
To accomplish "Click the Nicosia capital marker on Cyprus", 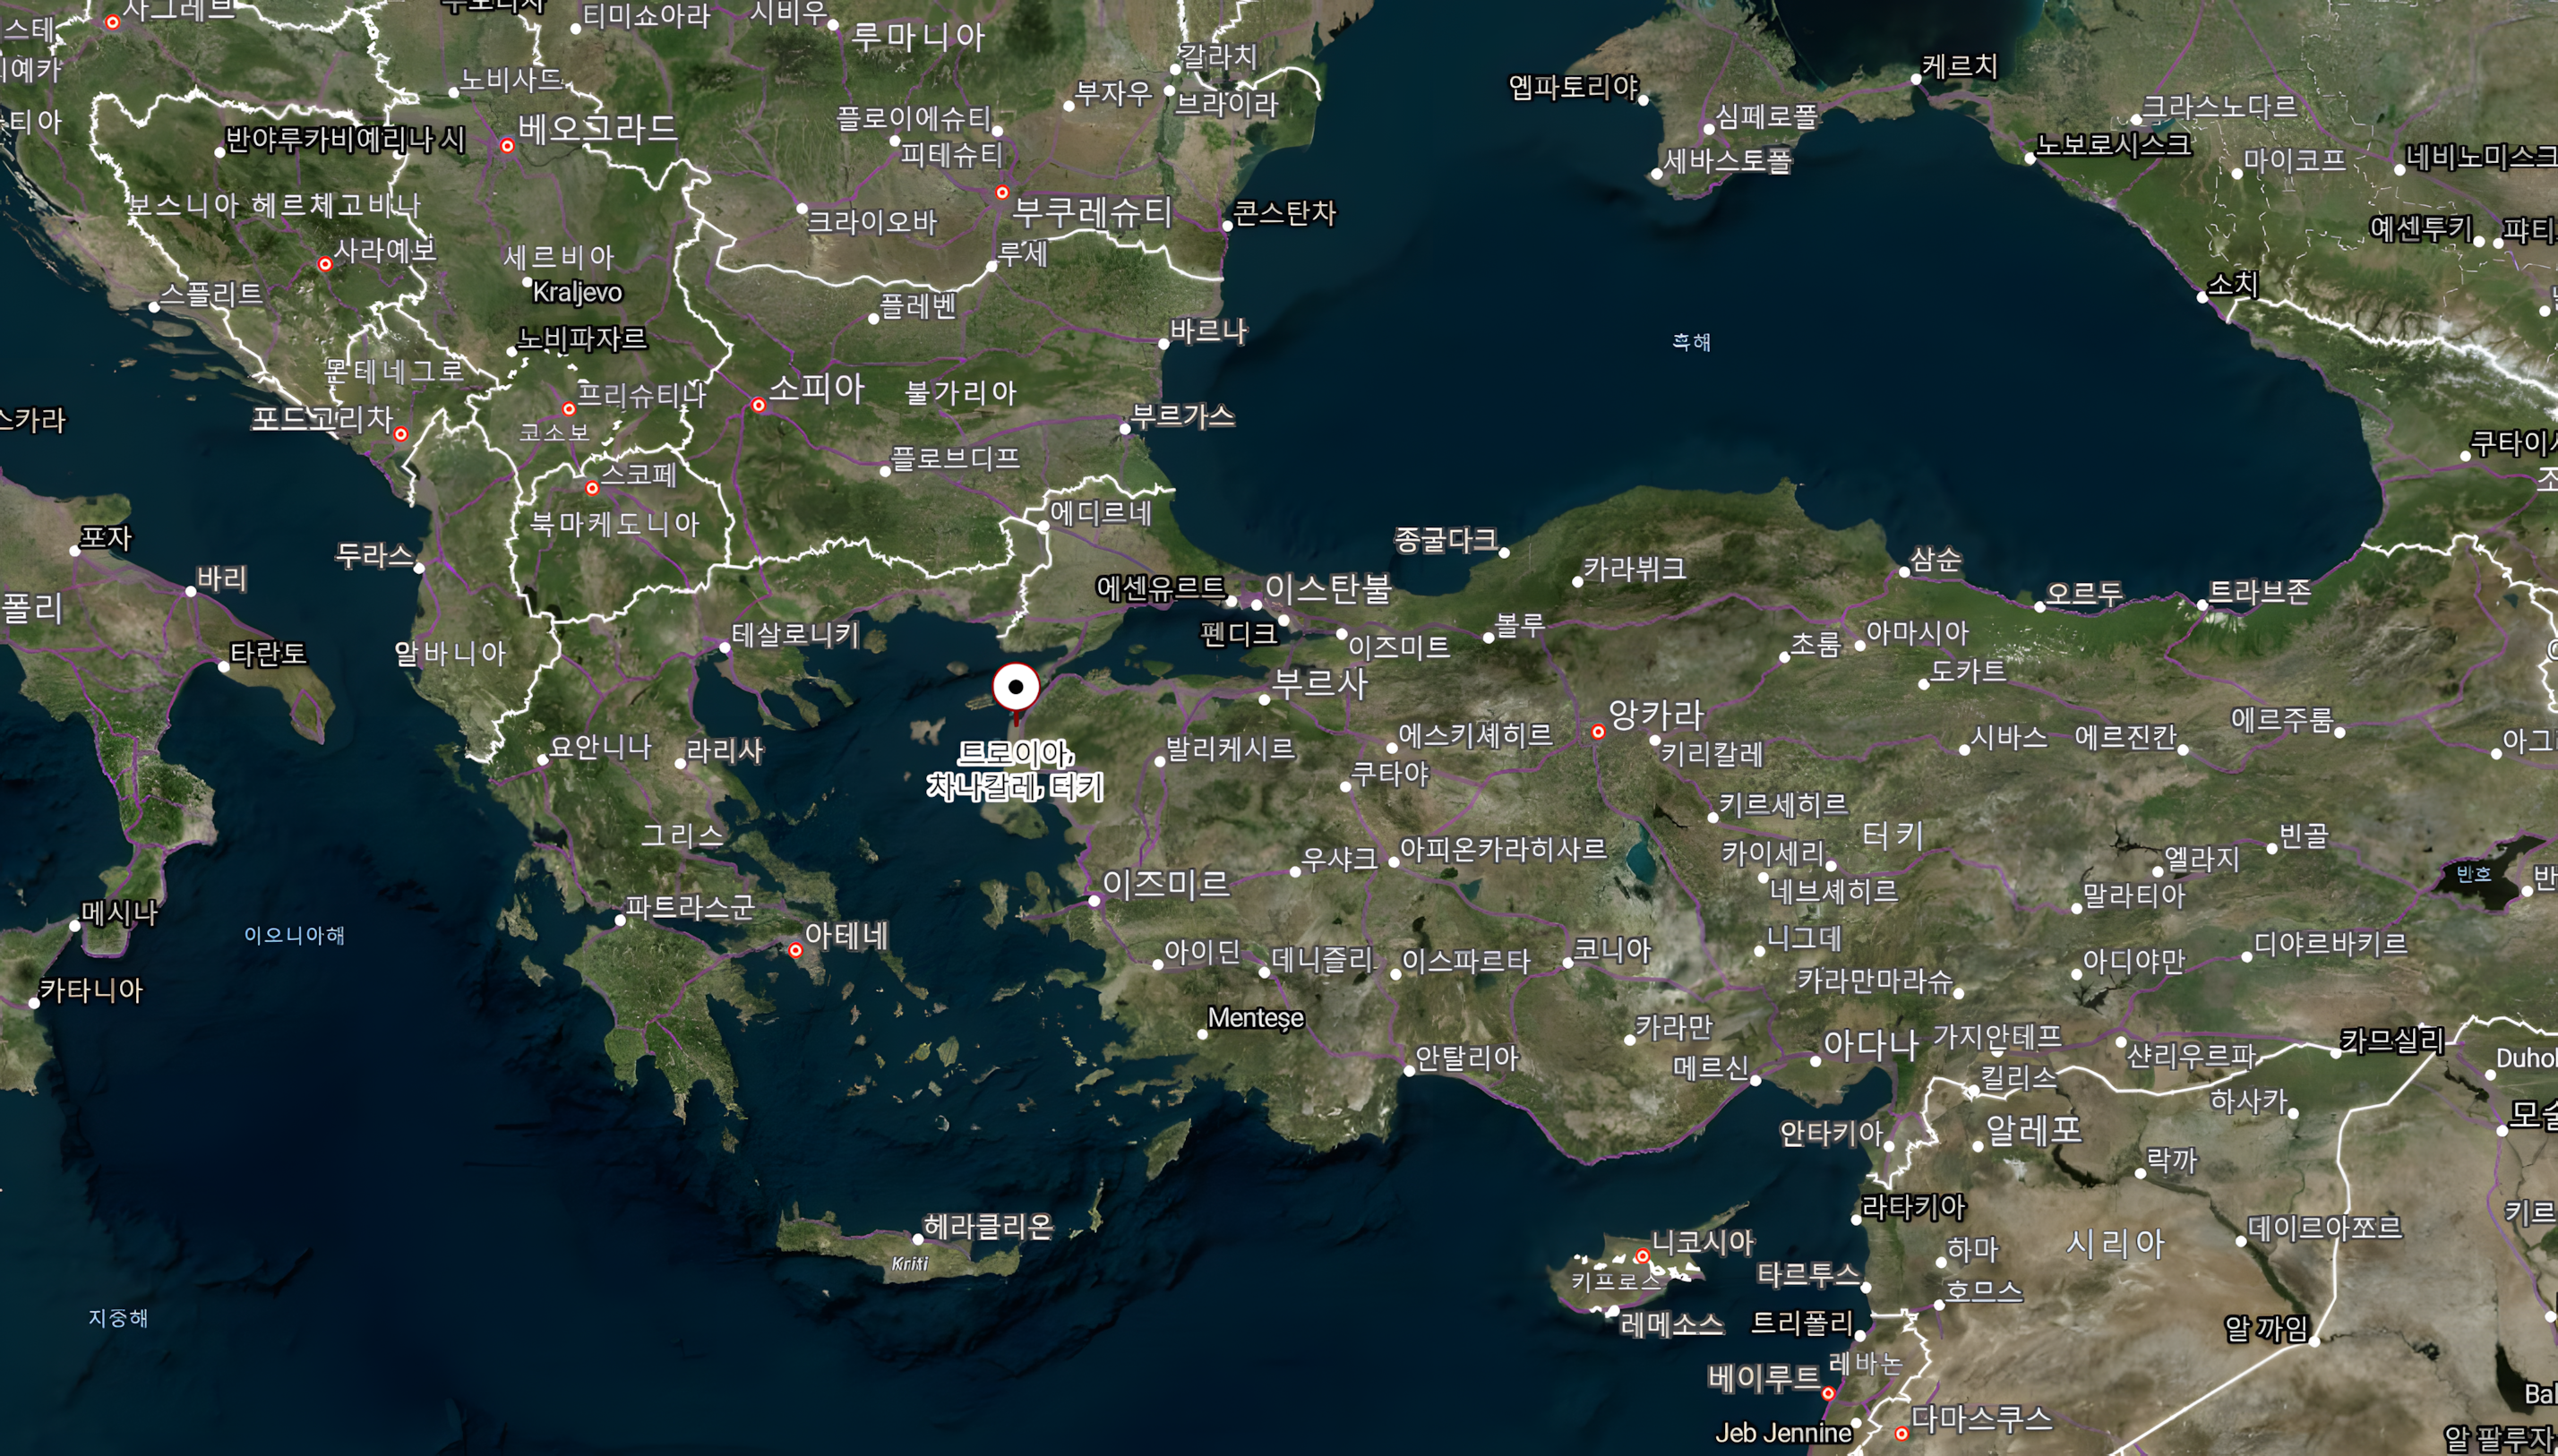I will (1642, 1255).
